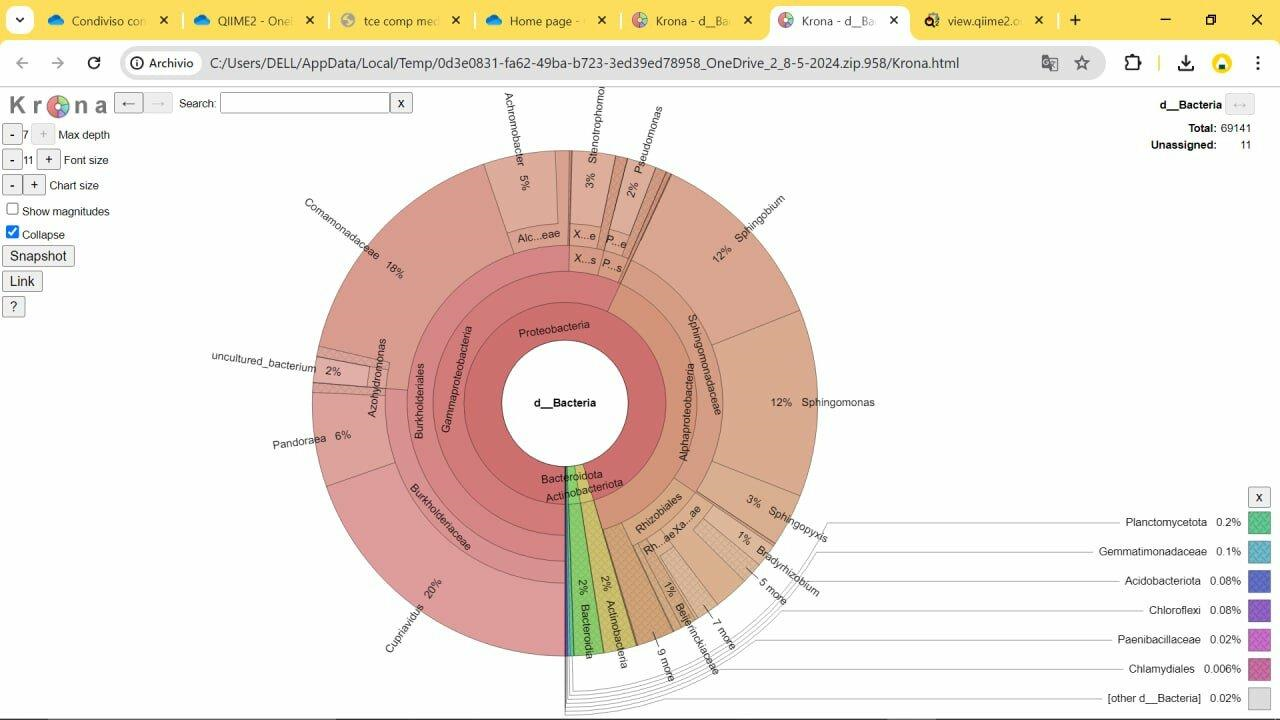Open the Chrome three-dot menu
Image resolution: width=1280 pixels, height=720 pixels.
coord(1258,63)
